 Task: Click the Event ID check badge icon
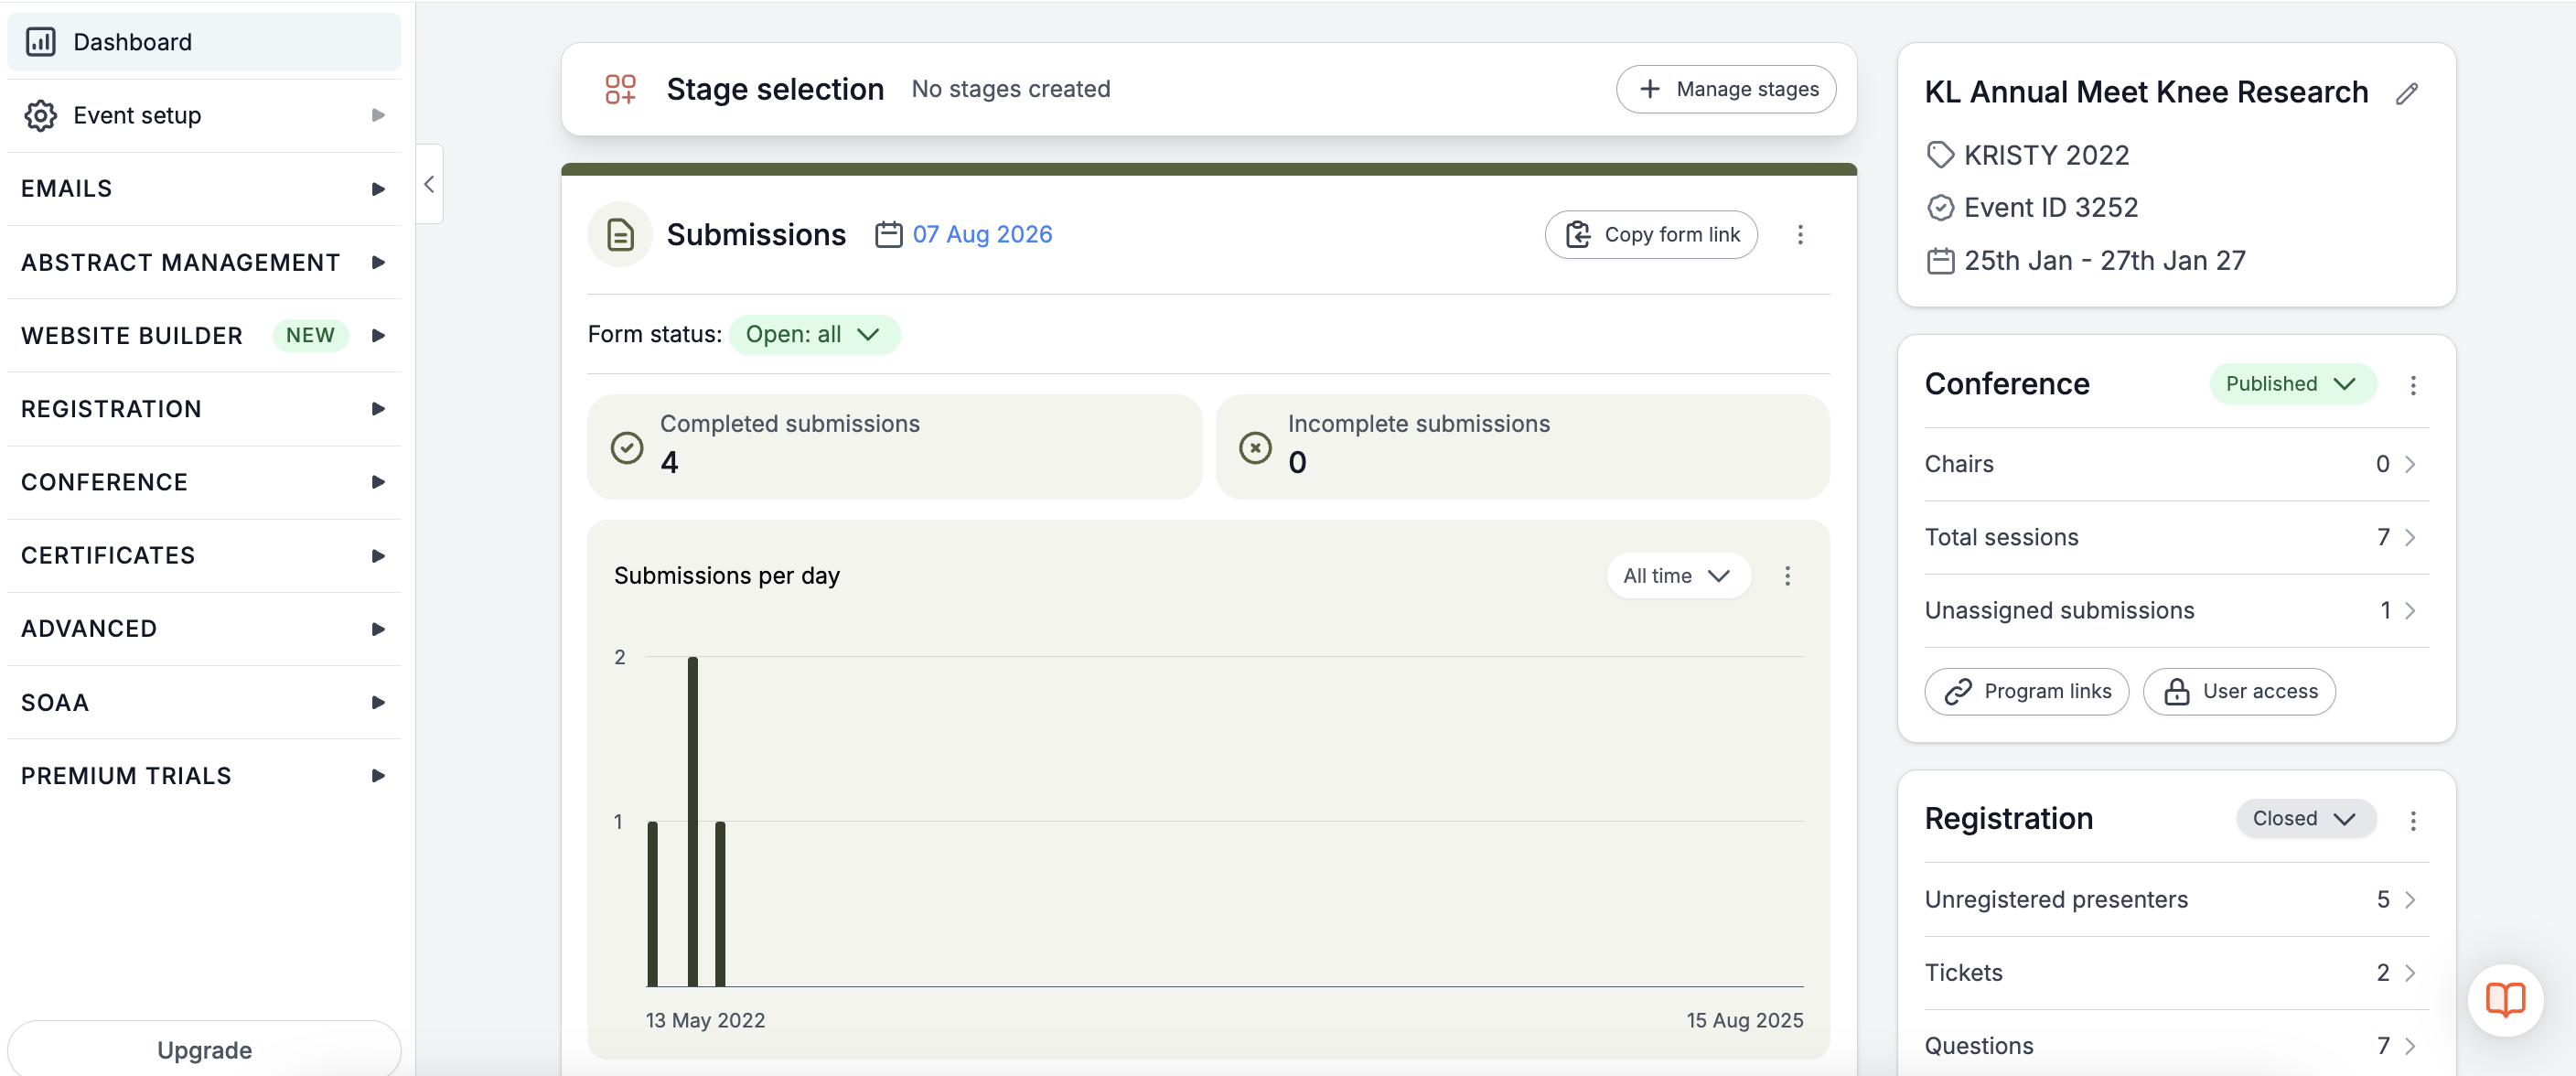[1940, 207]
